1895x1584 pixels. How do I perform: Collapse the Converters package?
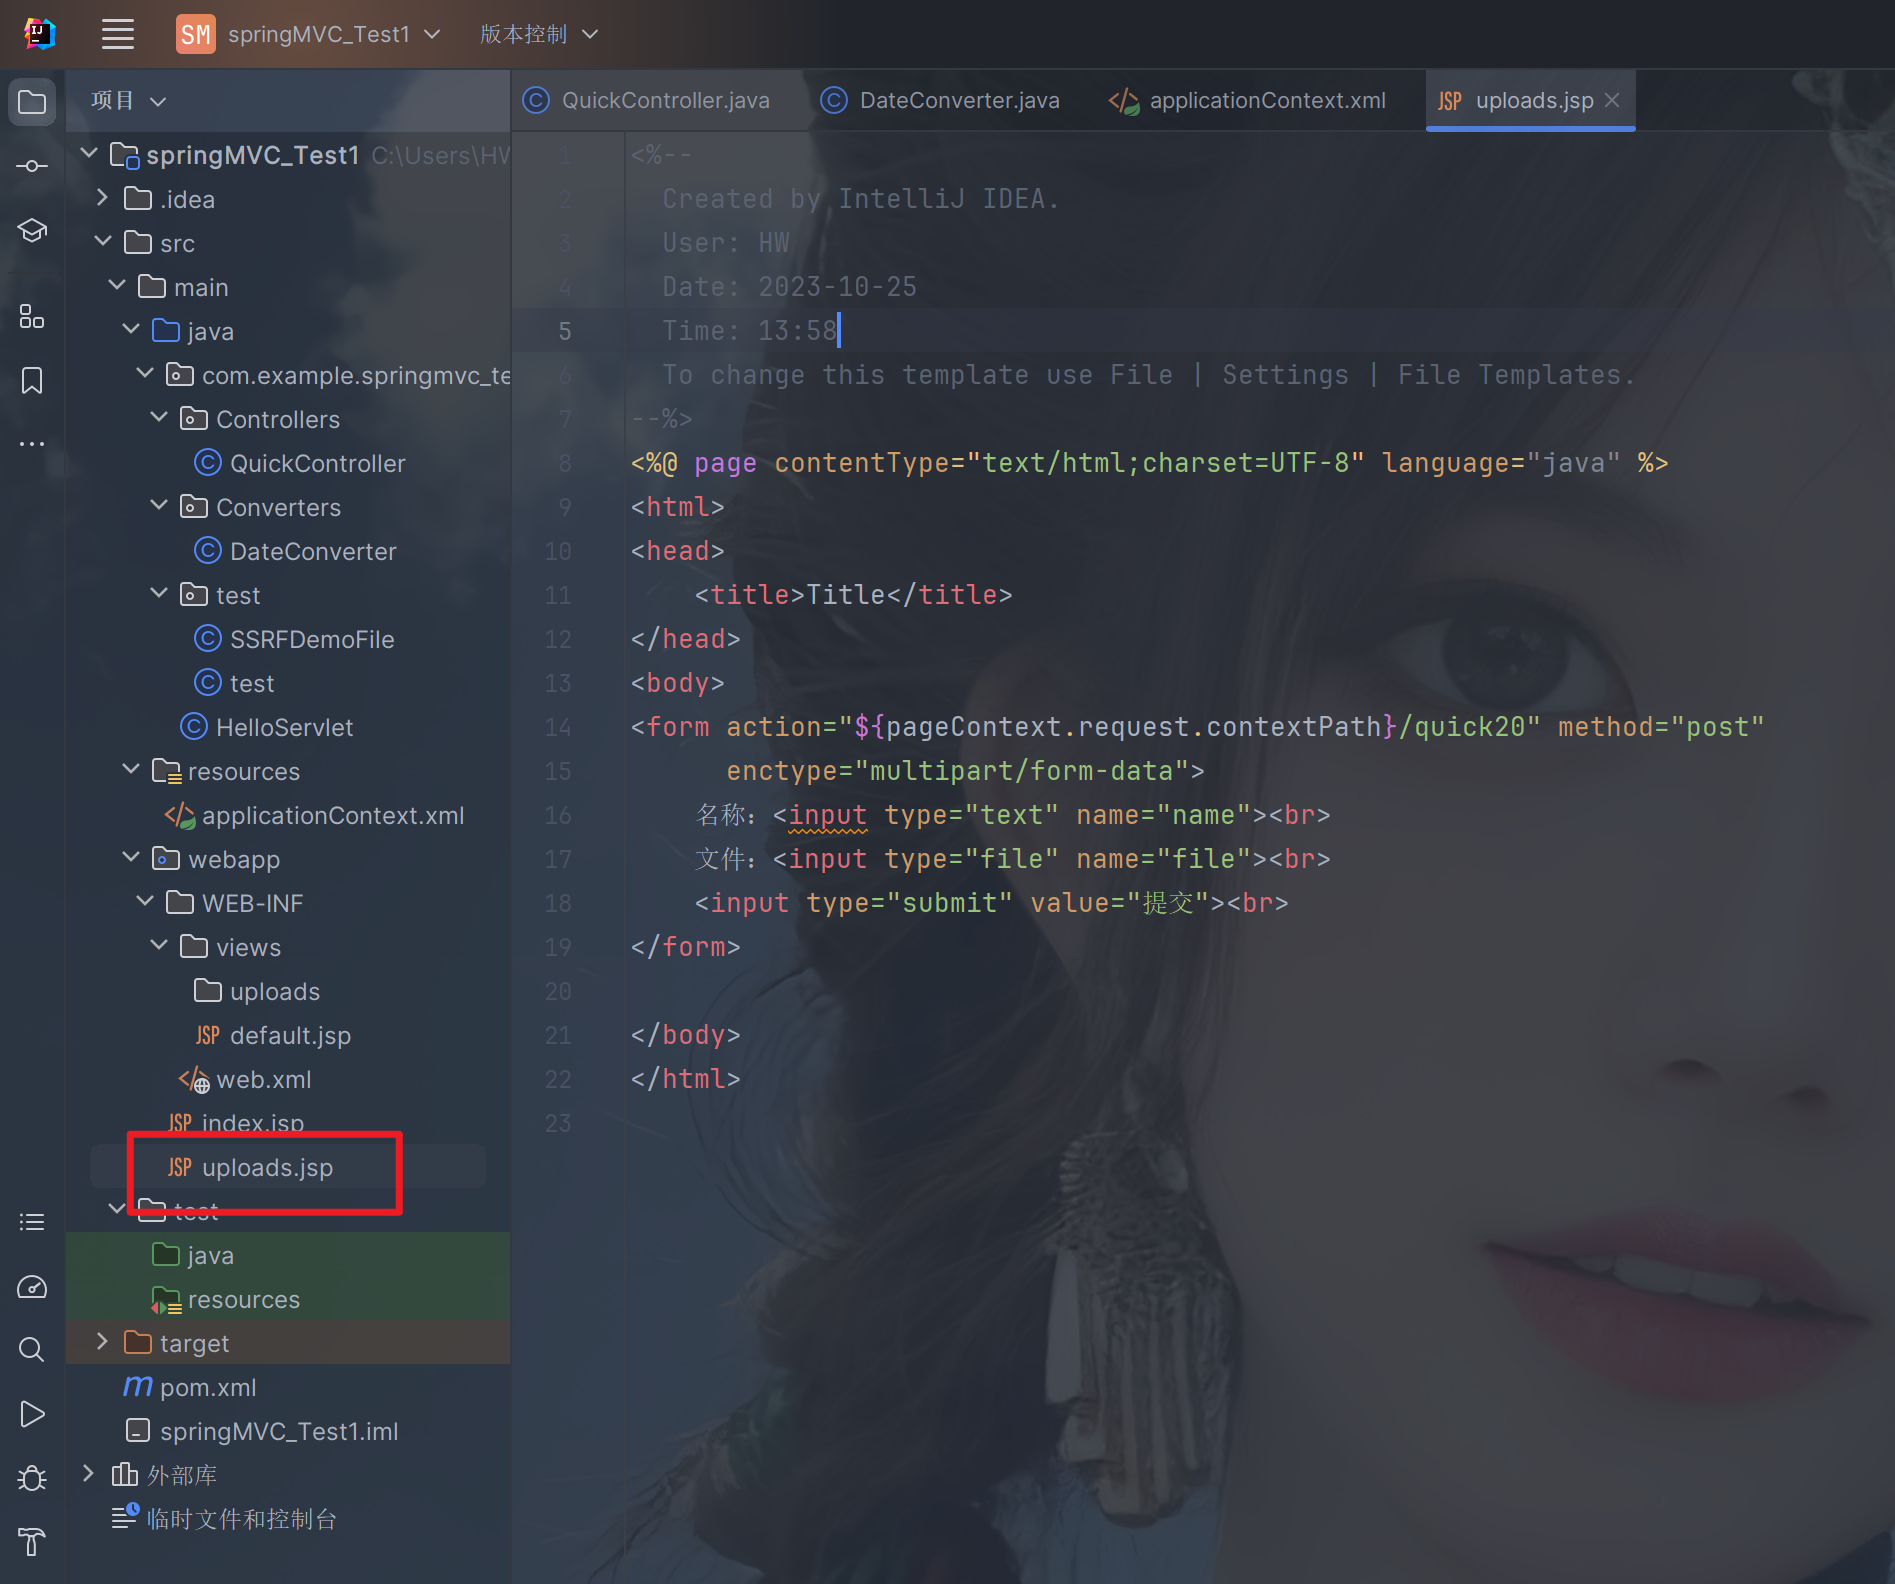[159, 506]
